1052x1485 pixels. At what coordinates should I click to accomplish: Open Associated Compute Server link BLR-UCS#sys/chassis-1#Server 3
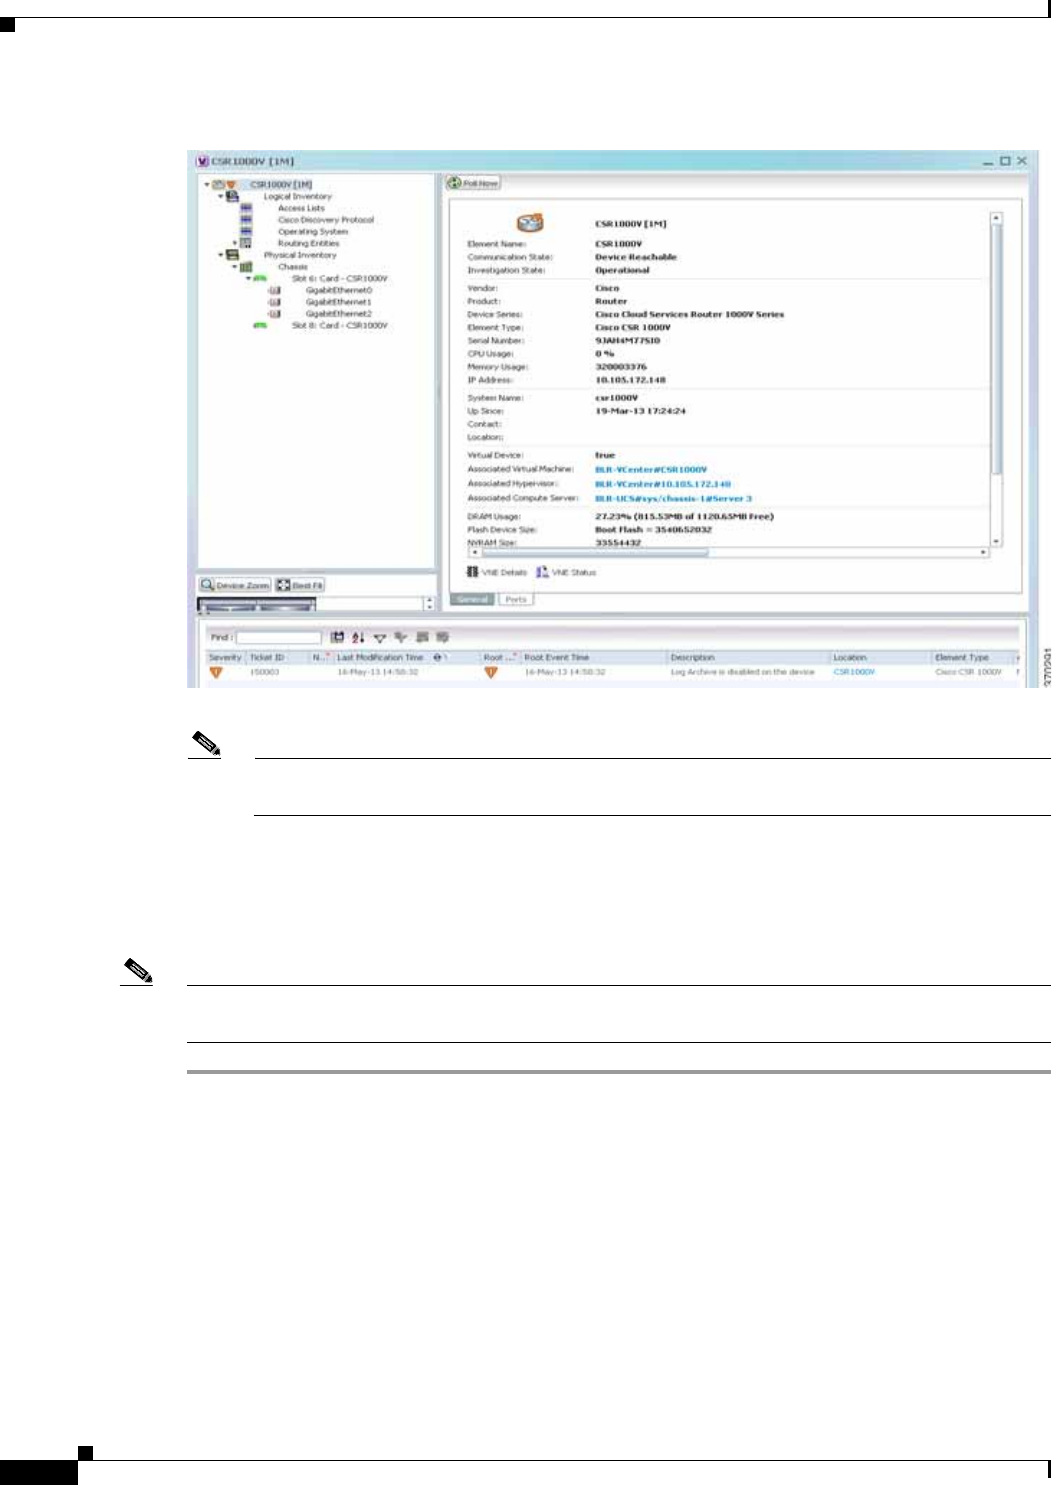click(673, 498)
